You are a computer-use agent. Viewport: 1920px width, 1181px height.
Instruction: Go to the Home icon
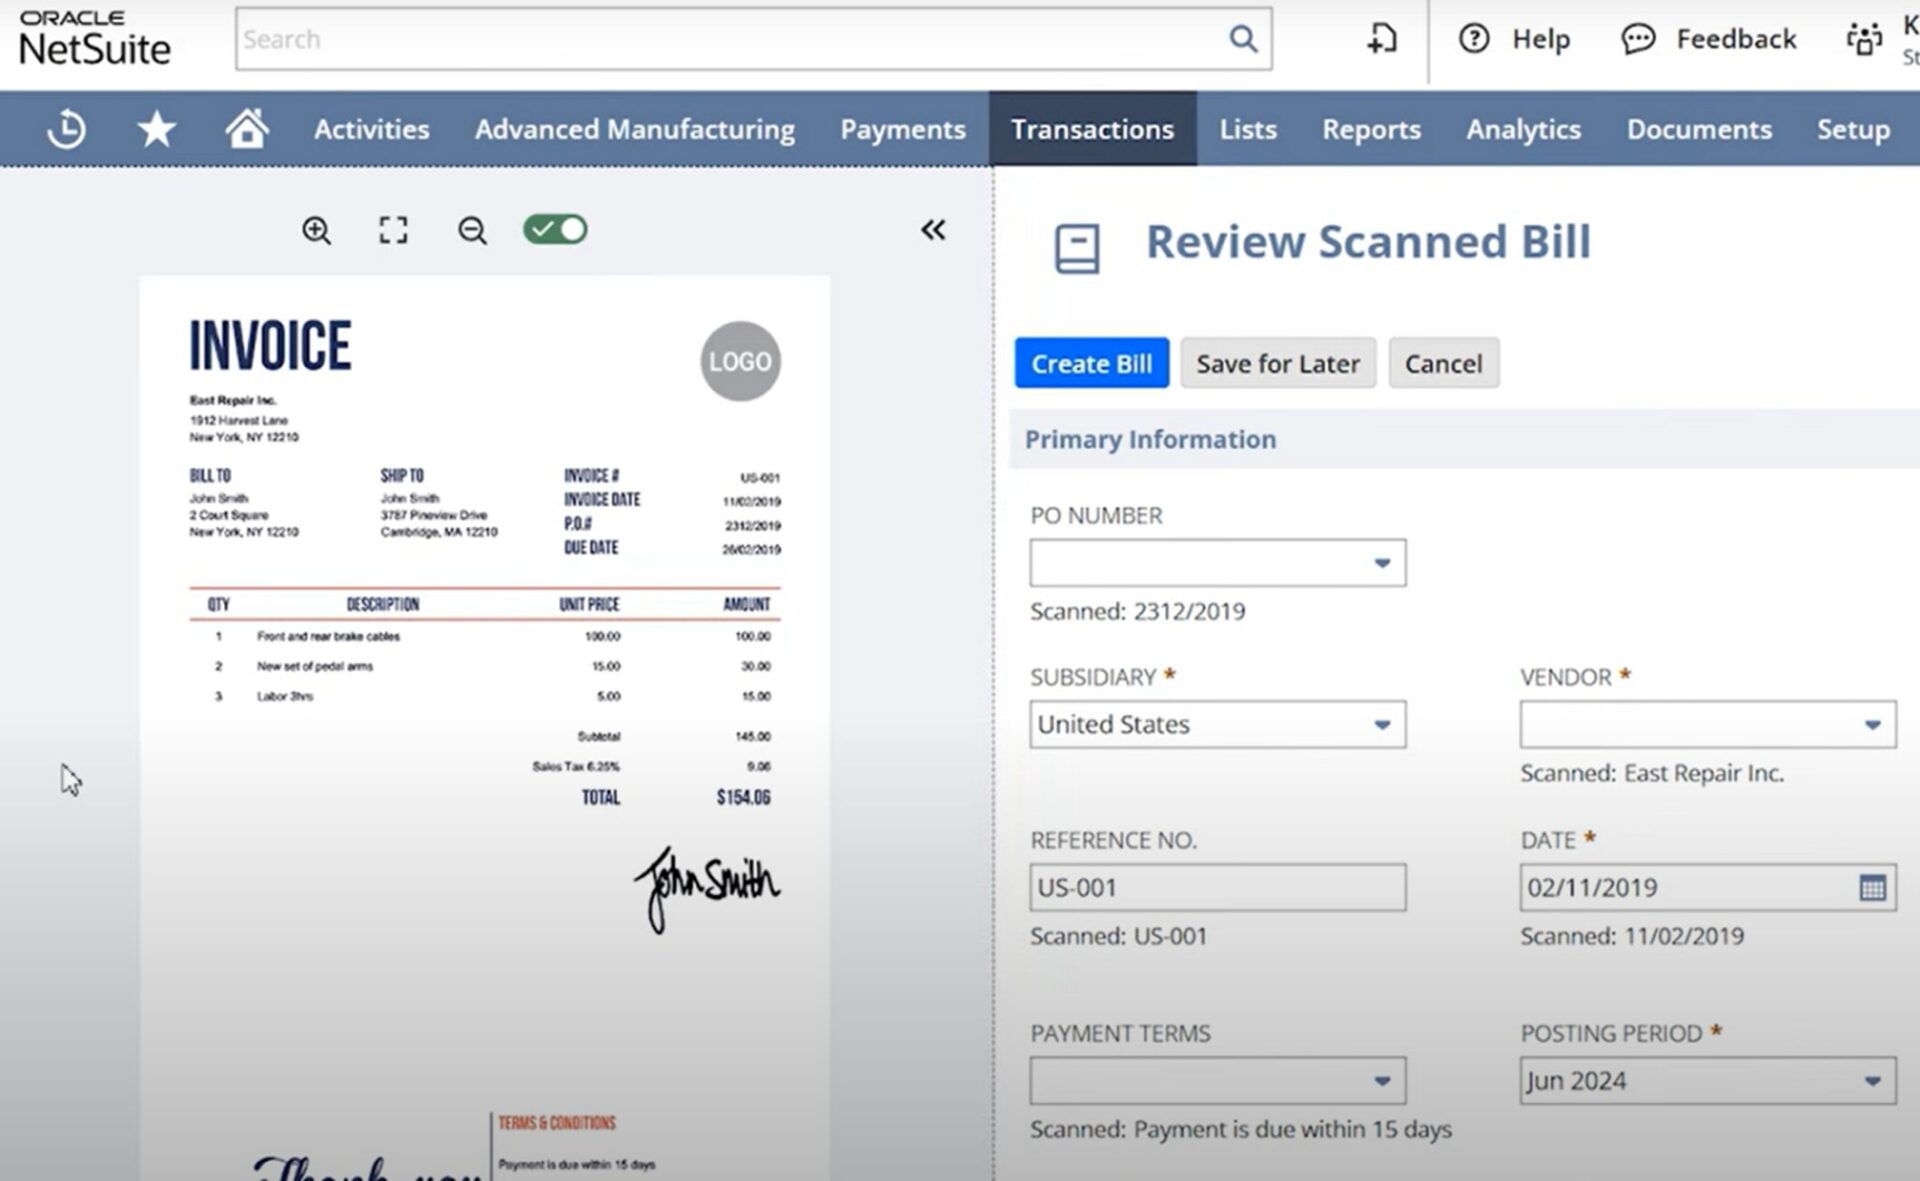pyautogui.click(x=247, y=128)
